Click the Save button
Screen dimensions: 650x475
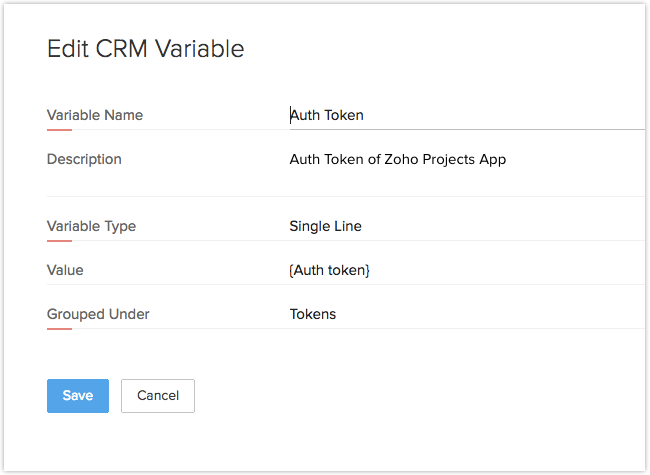point(78,396)
